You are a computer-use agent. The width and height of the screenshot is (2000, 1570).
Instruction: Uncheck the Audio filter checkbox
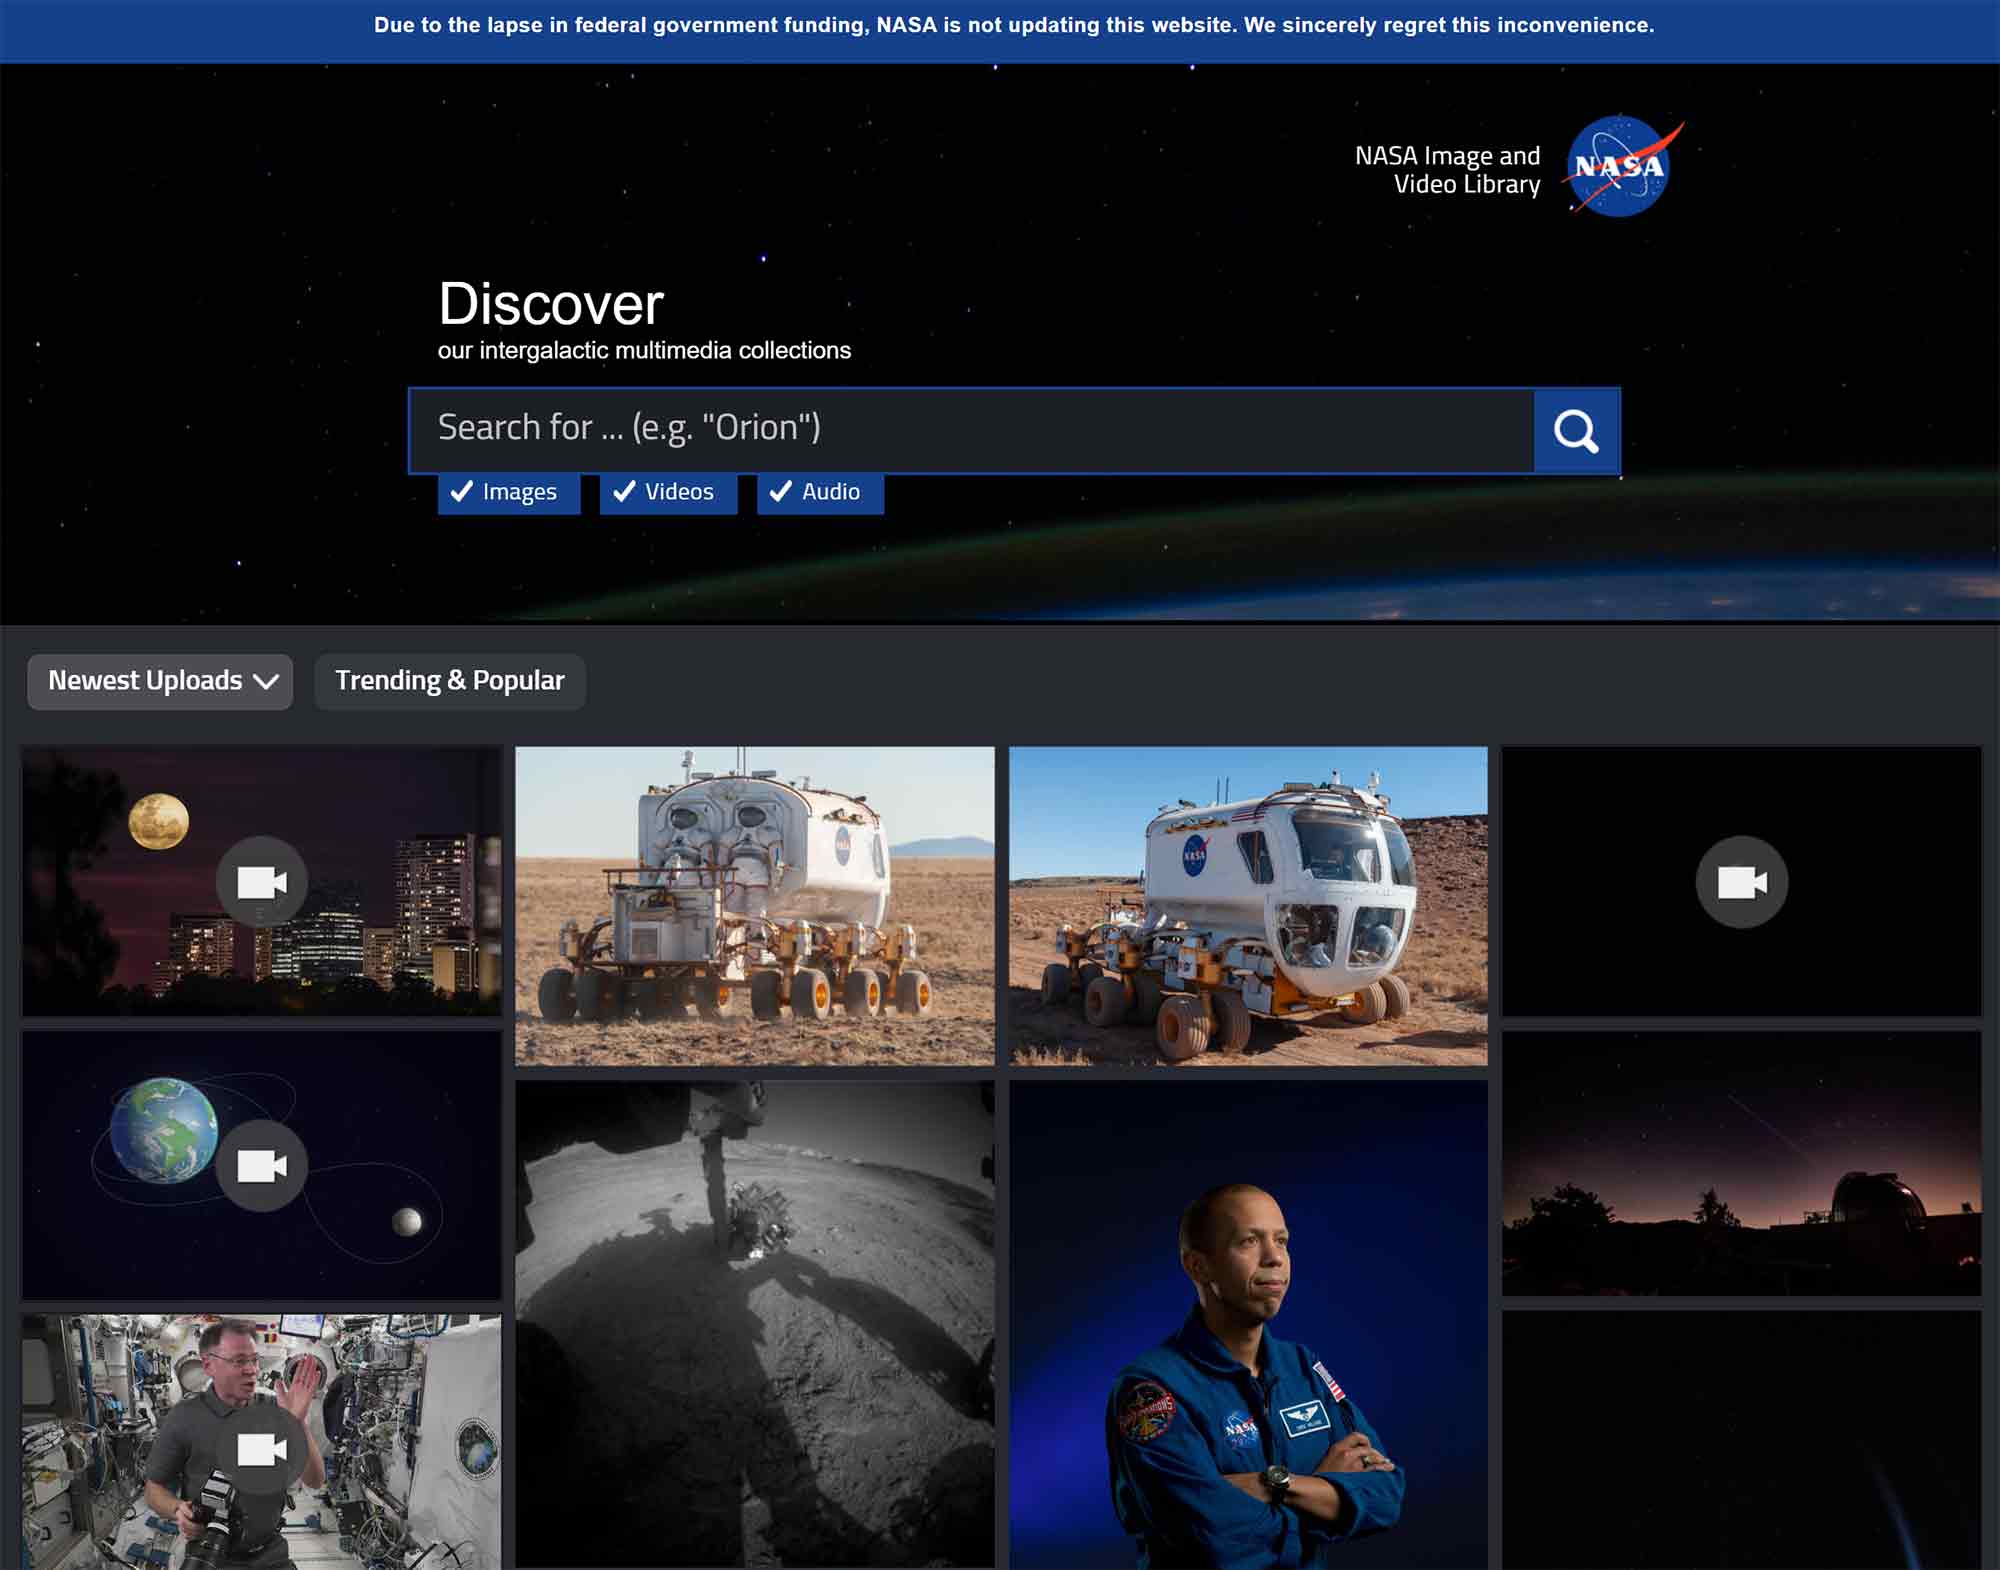point(819,492)
